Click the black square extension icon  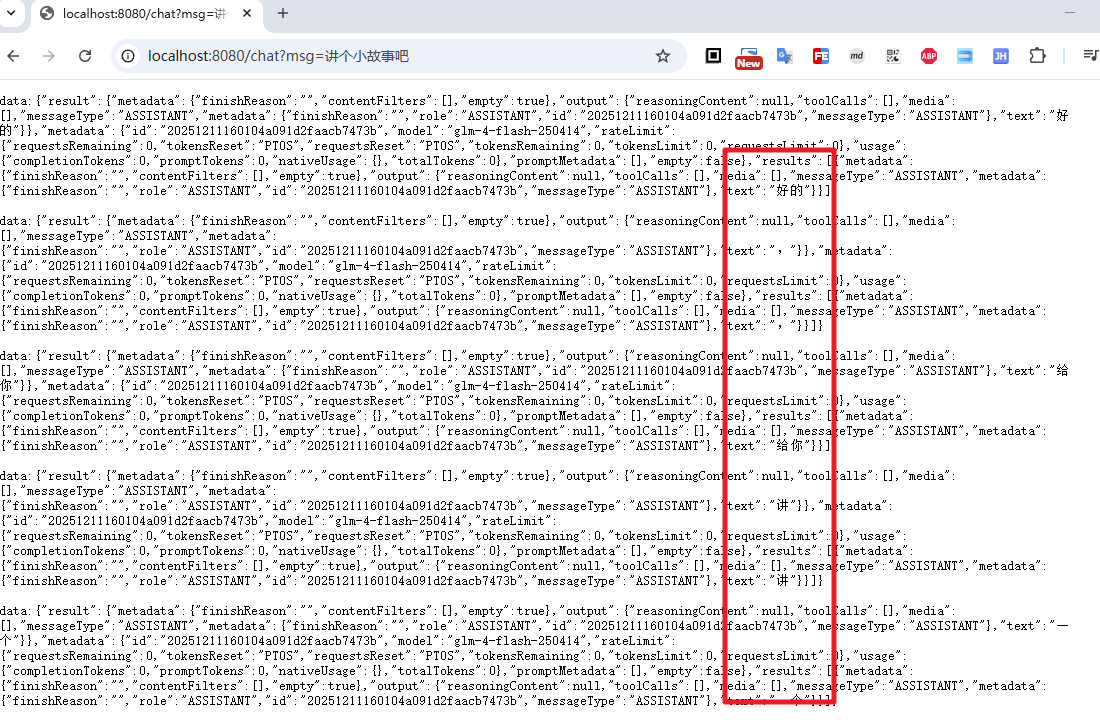click(x=713, y=56)
